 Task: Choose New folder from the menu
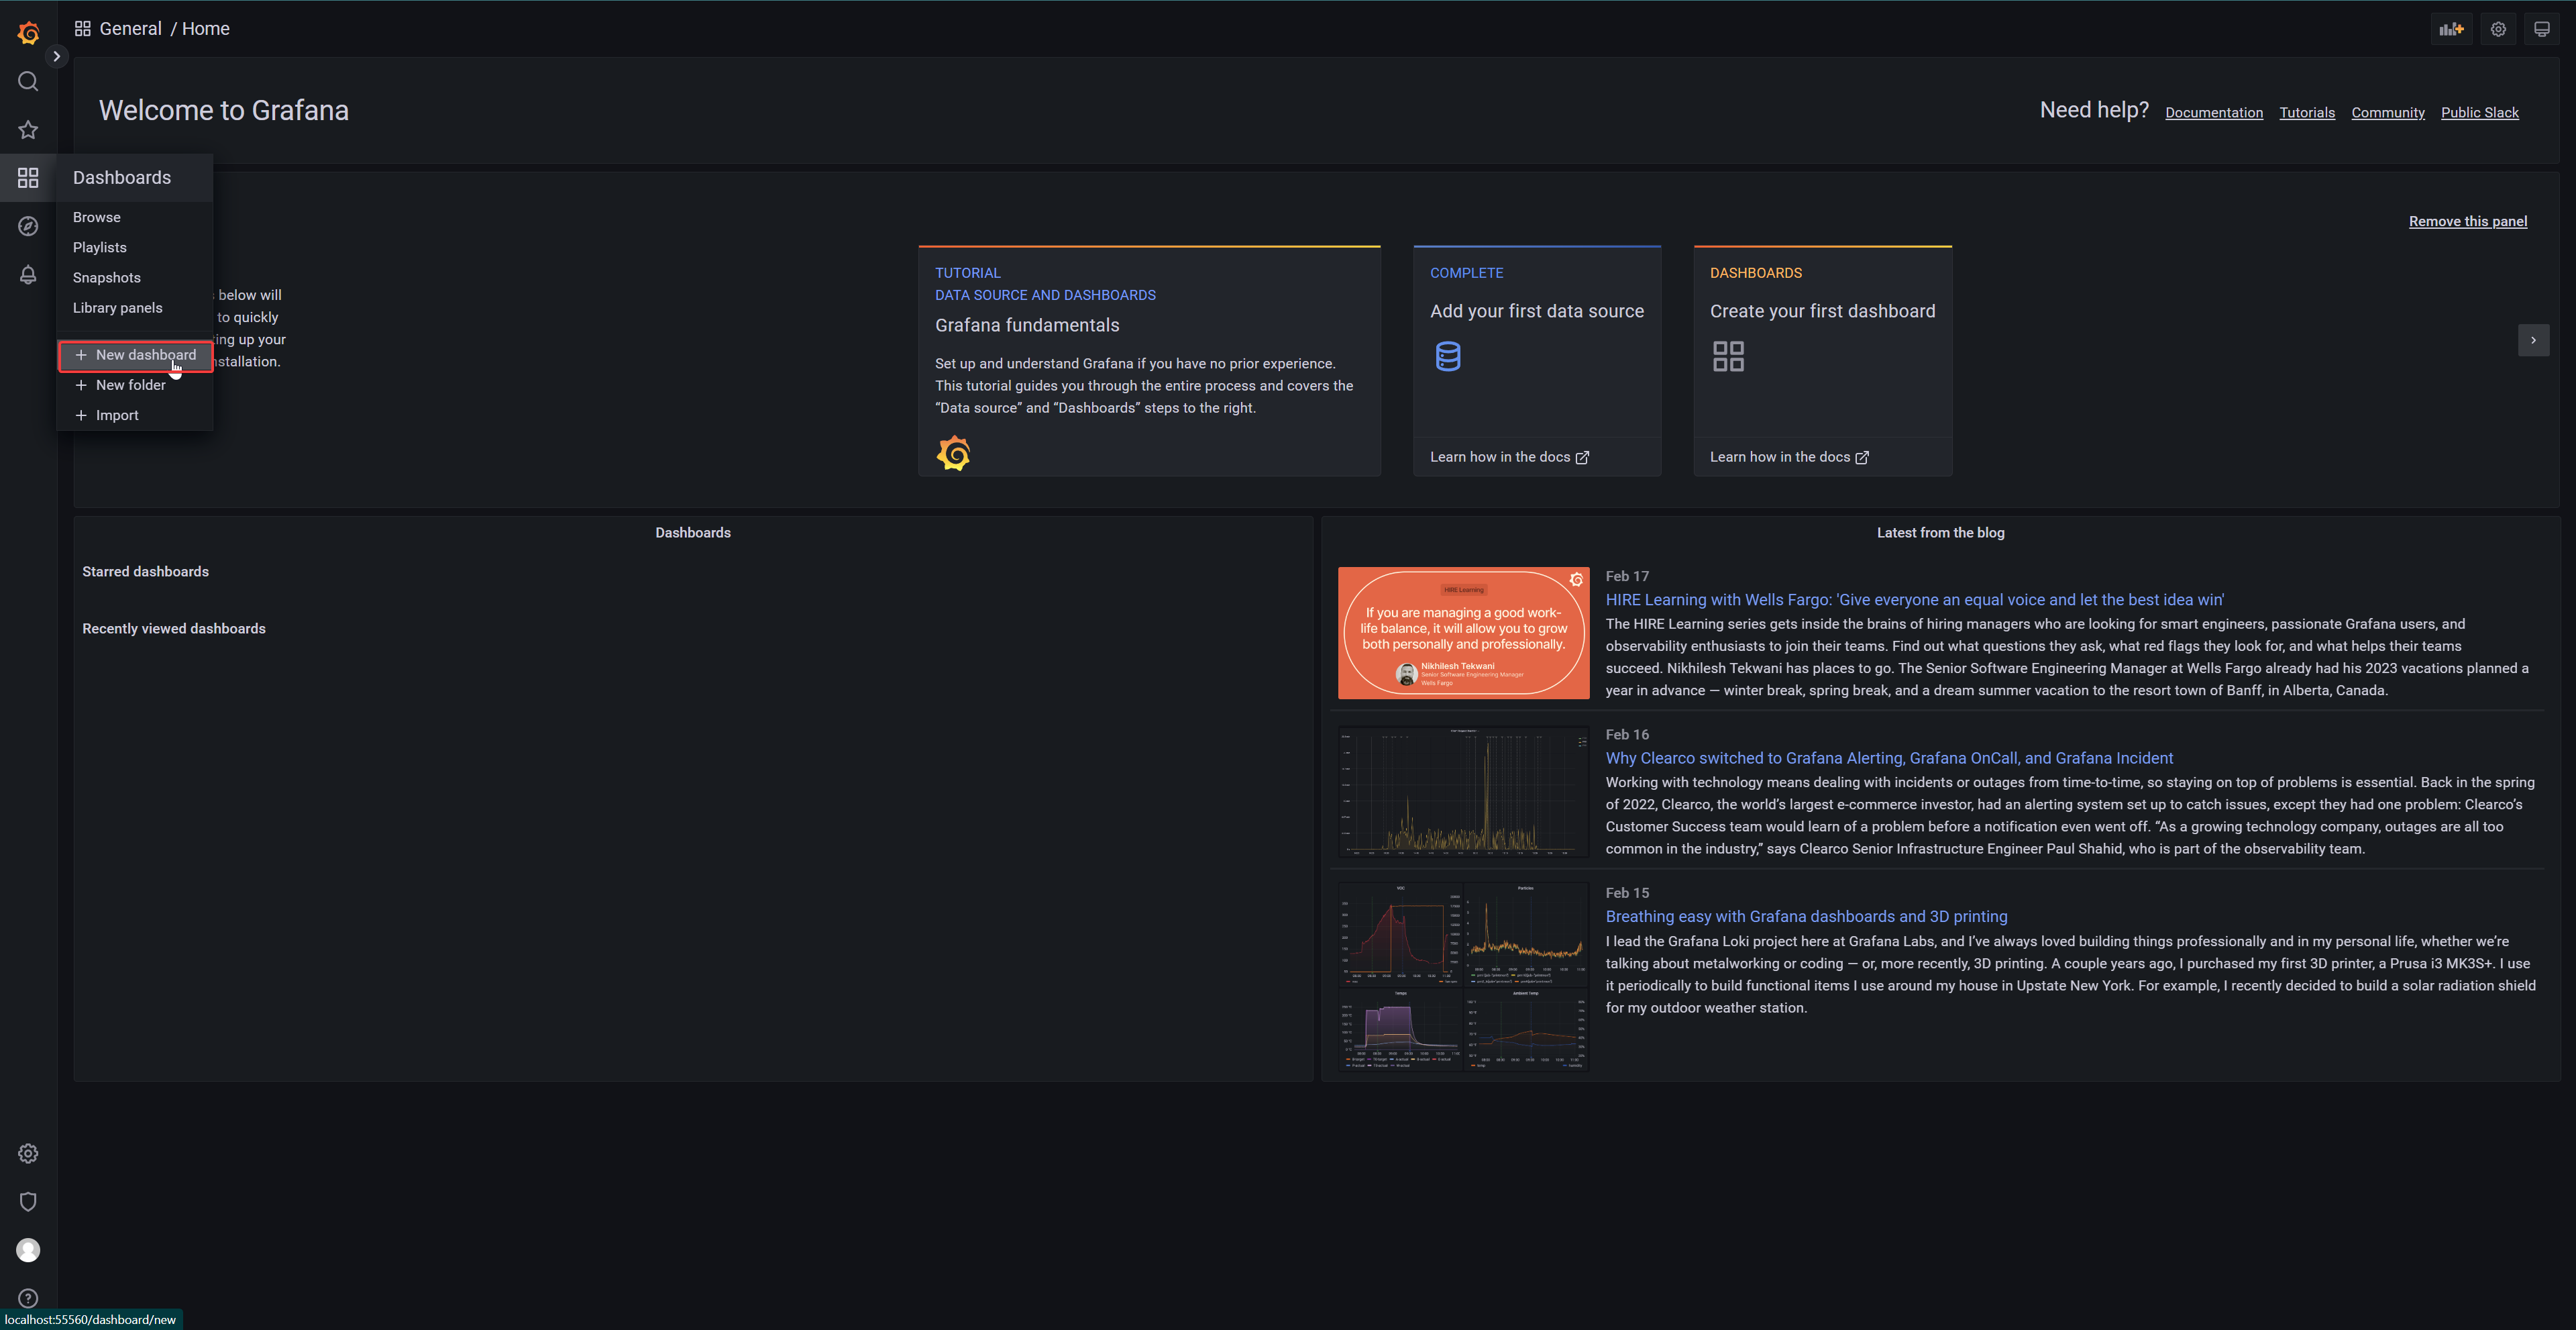click(x=135, y=385)
